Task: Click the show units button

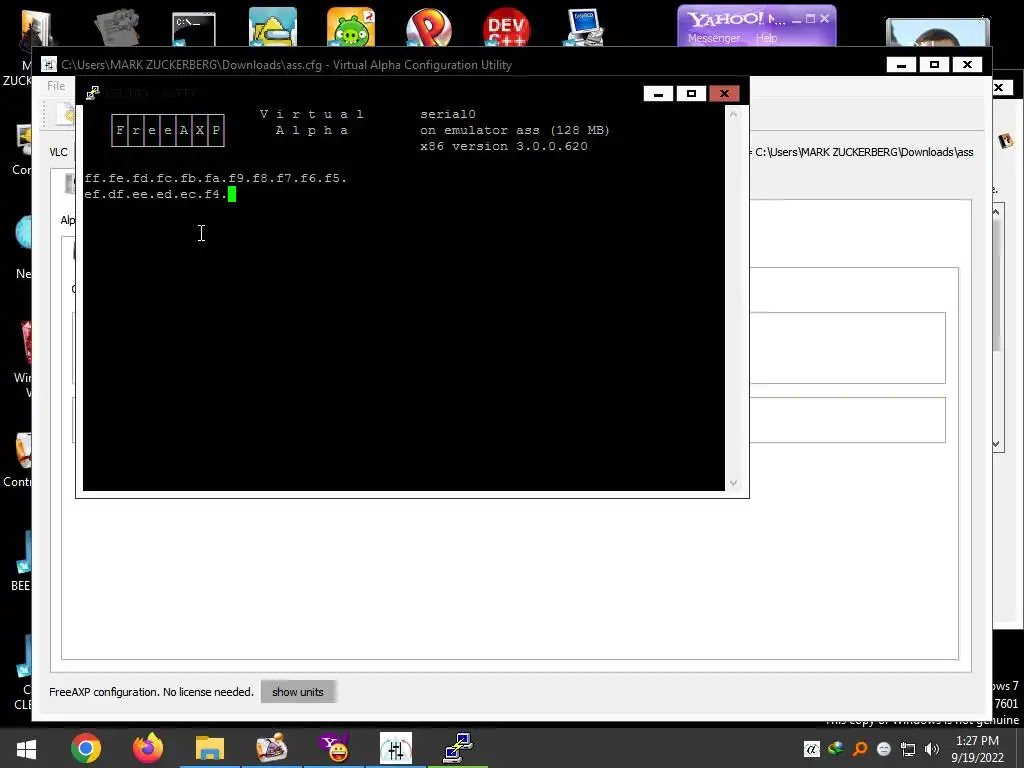Action: [x=298, y=692]
